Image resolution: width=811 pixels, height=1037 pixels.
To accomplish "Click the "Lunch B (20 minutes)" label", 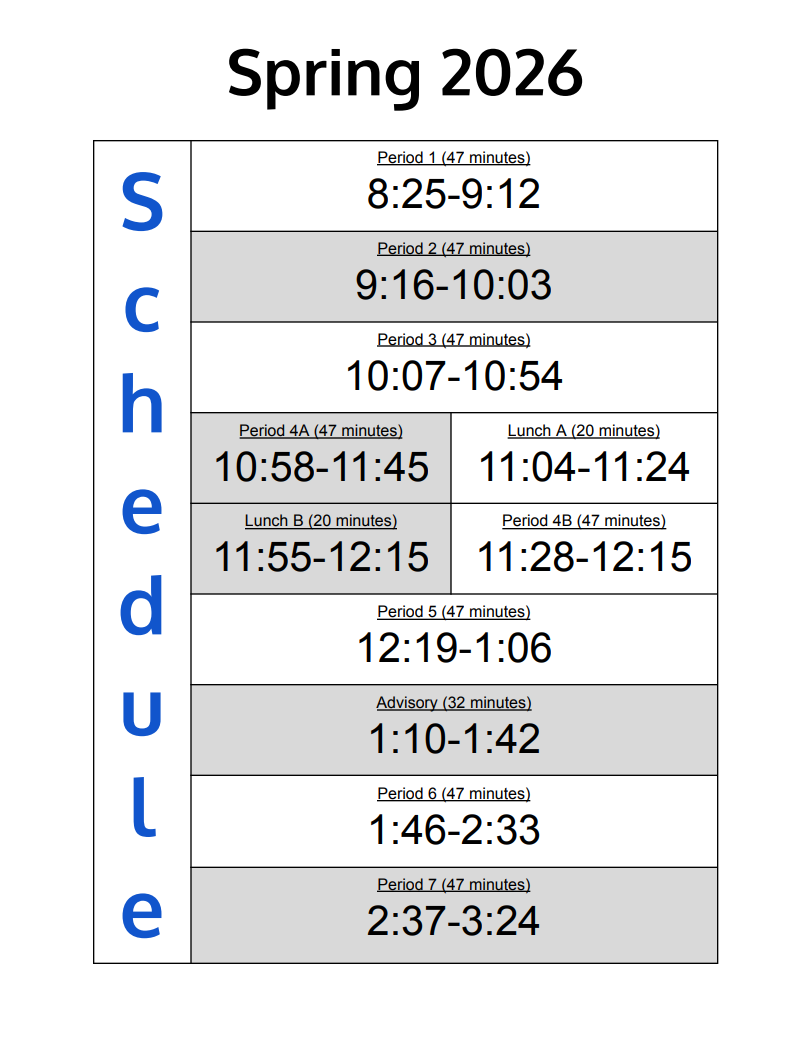I will [320, 521].
